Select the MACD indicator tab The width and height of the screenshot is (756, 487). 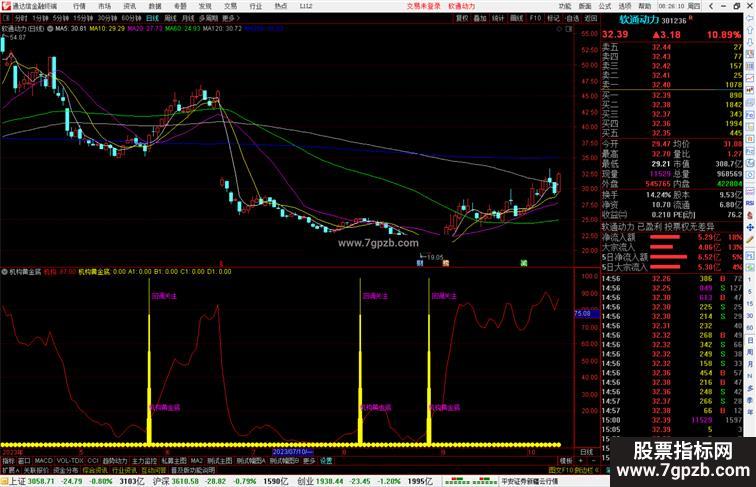[43, 461]
